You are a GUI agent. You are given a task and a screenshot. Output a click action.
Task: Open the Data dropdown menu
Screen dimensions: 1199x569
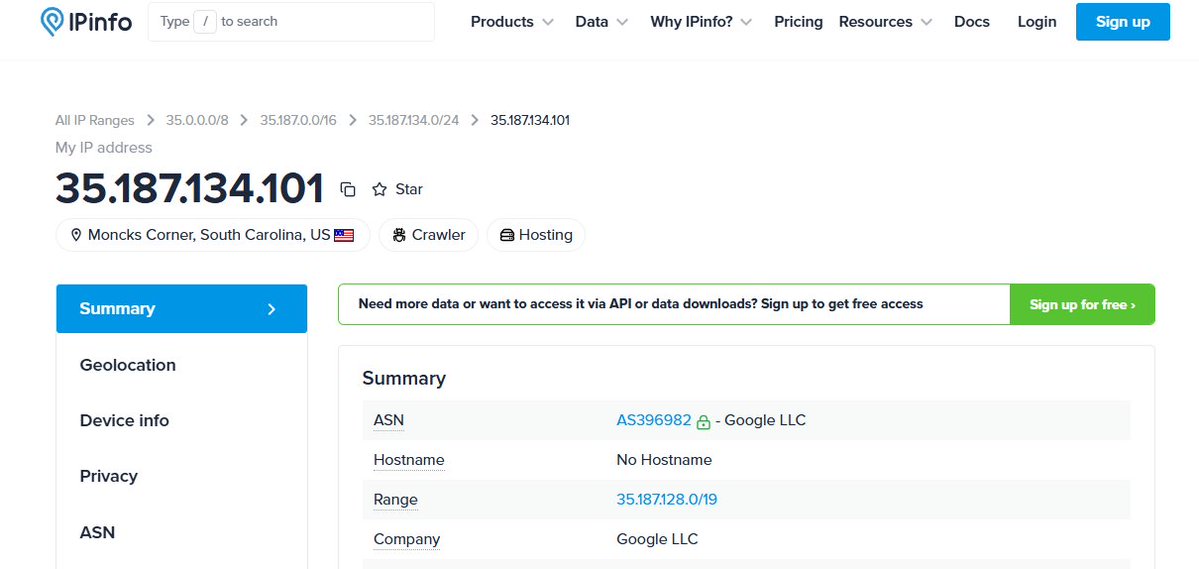[x=601, y=22]
